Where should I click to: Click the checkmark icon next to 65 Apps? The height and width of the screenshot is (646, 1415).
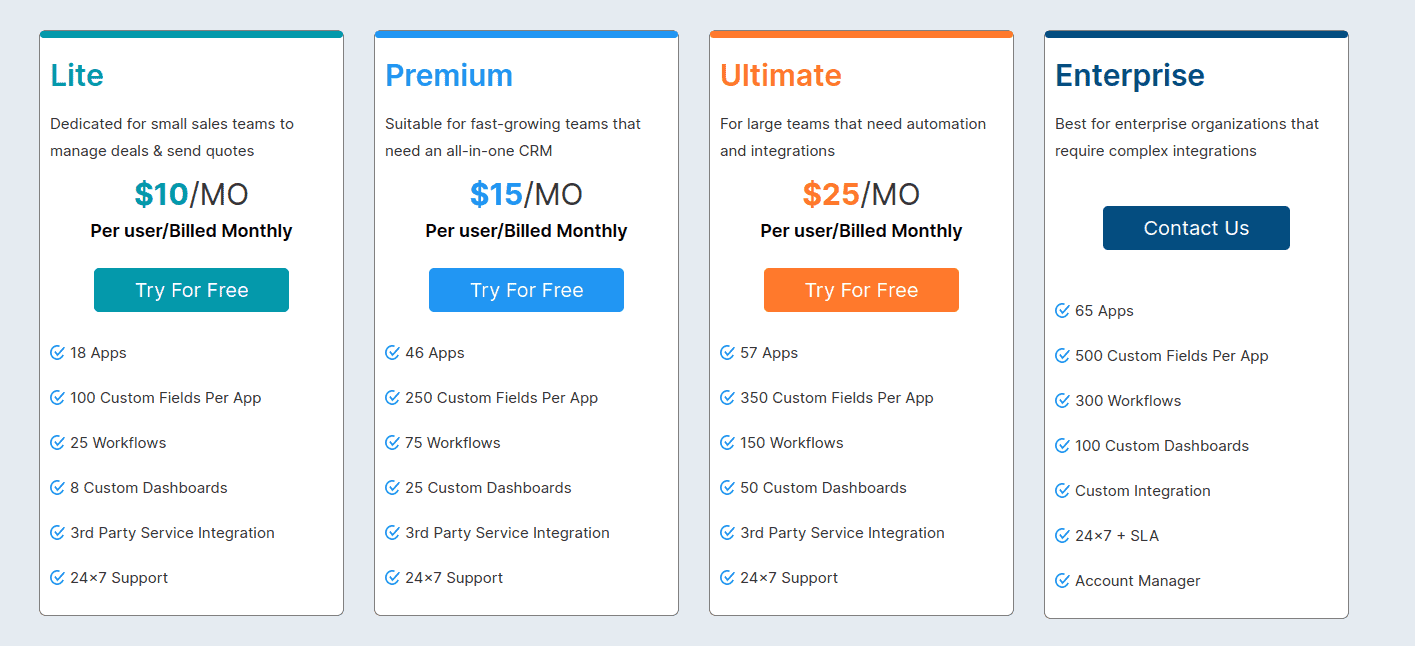pyautogui.click(x=1063, y=311)
